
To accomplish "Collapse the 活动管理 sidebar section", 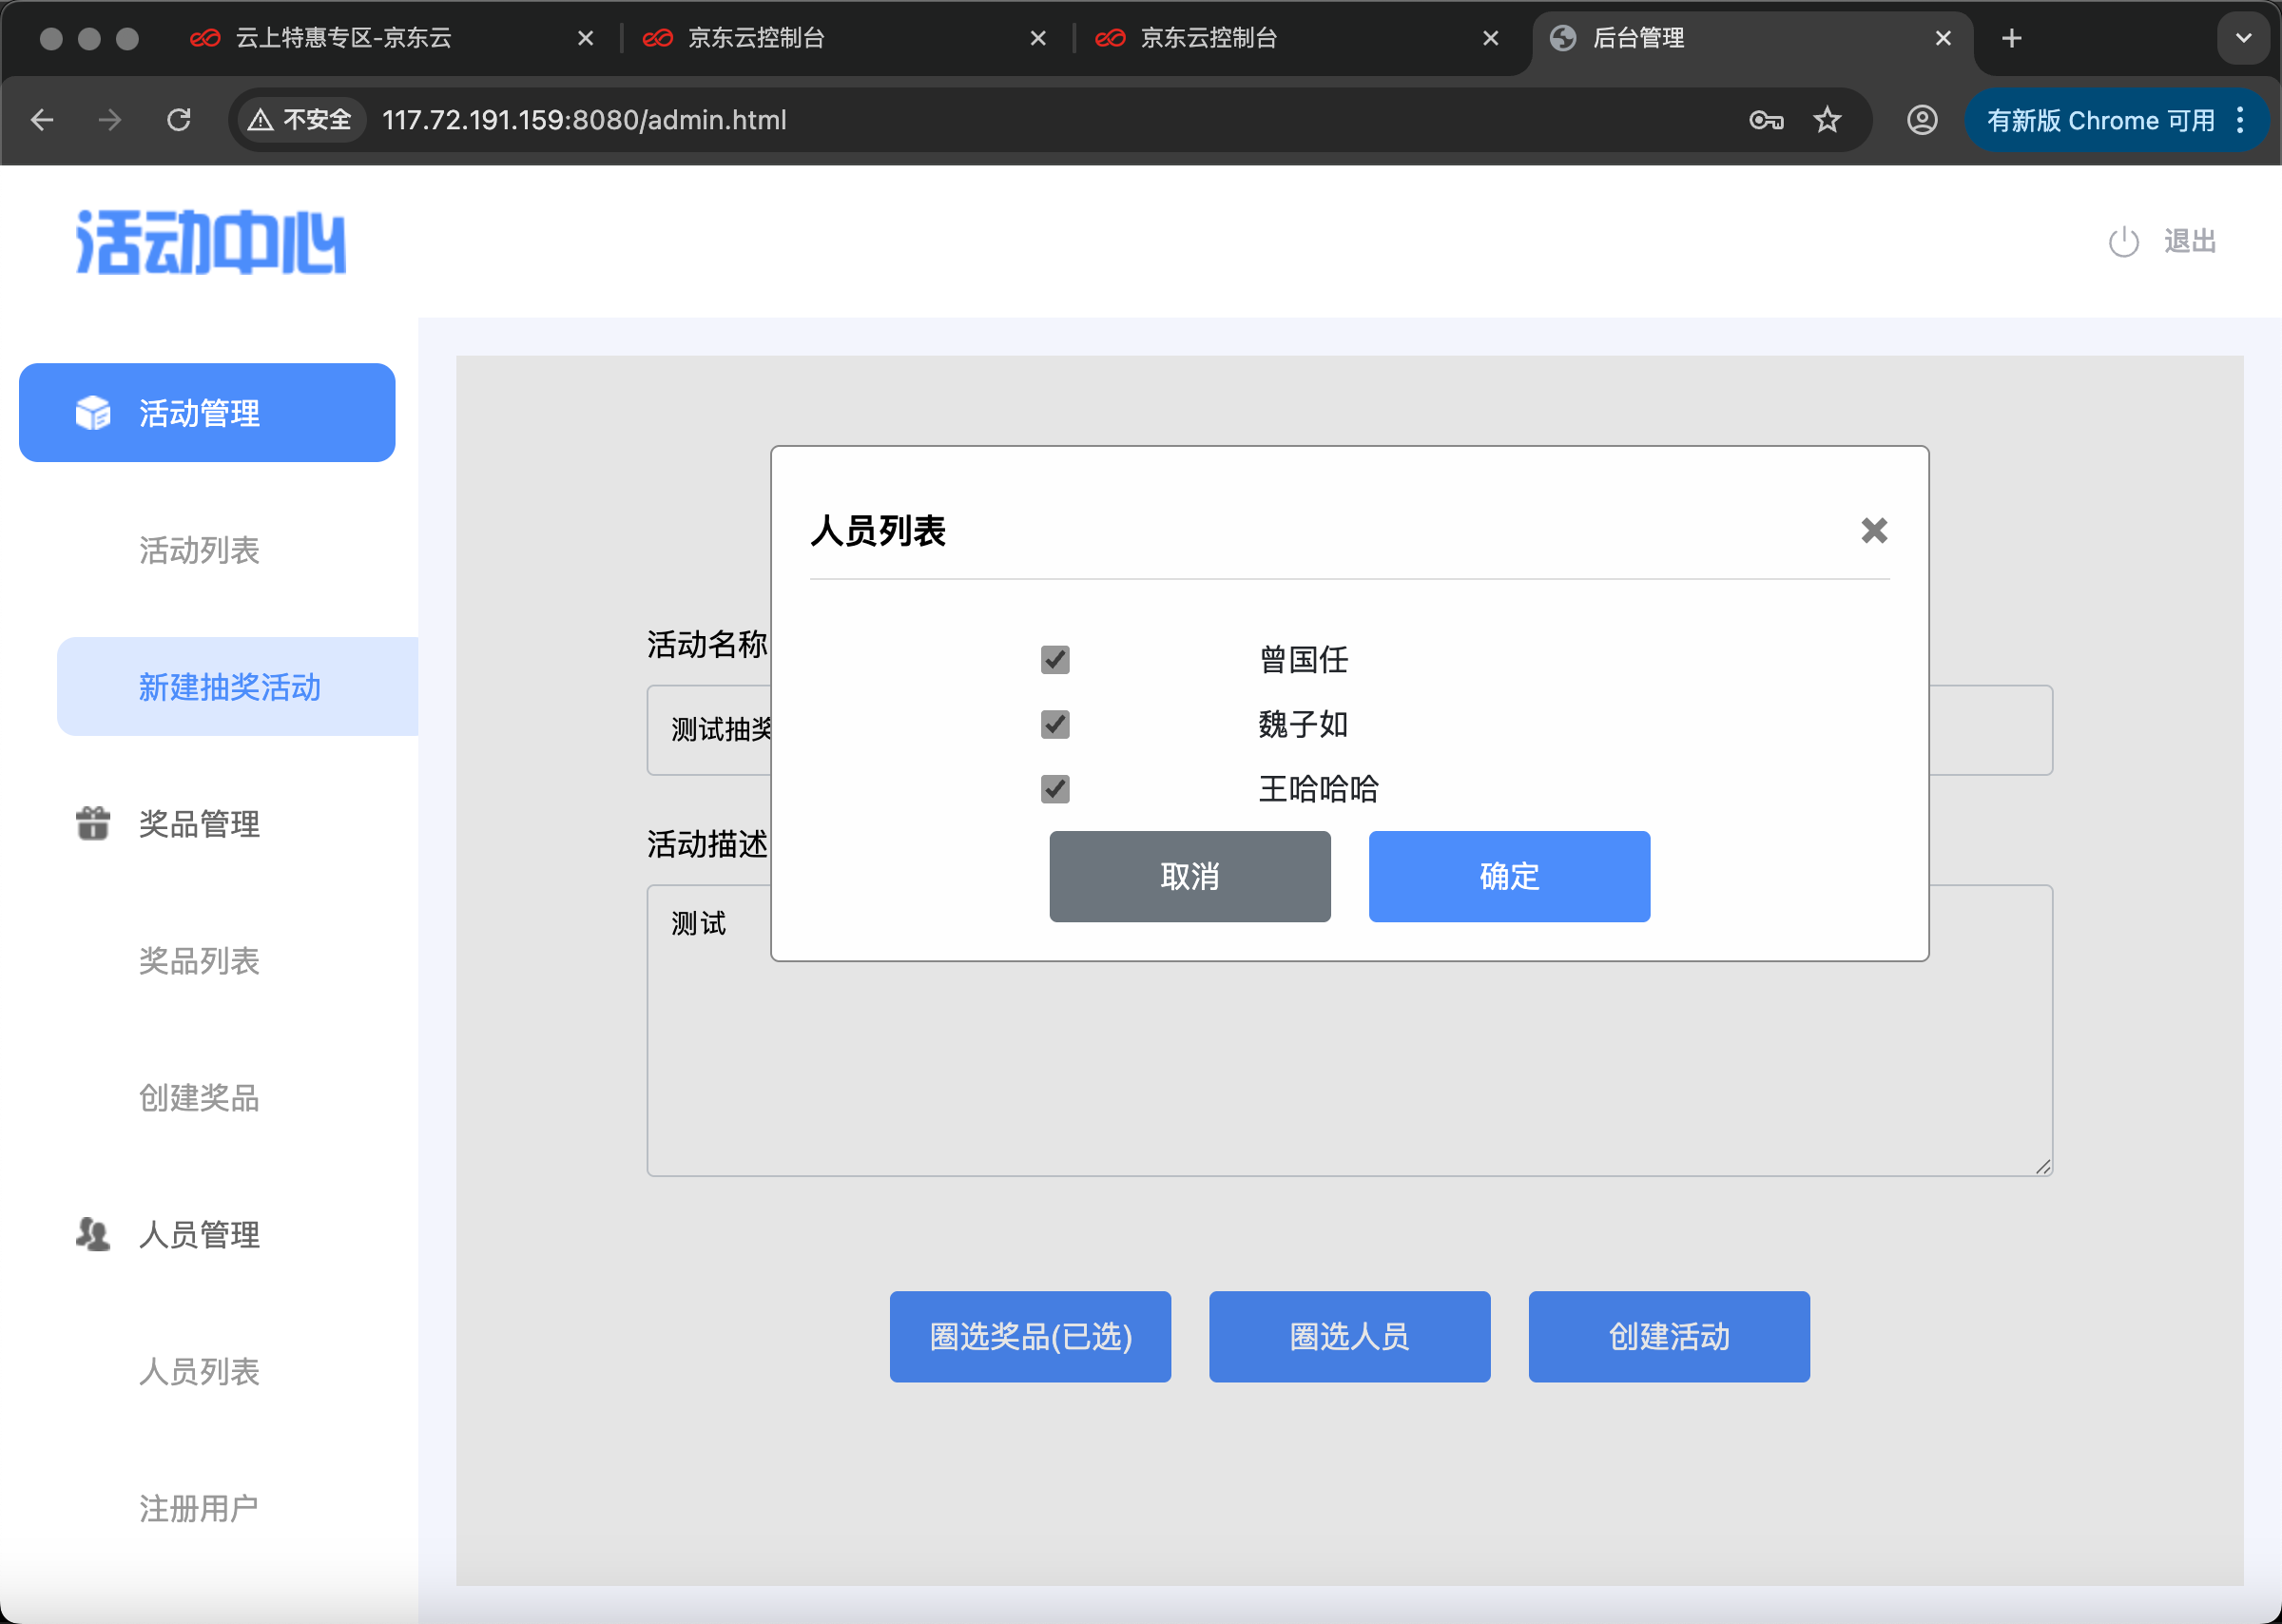I will pos(207,413).
